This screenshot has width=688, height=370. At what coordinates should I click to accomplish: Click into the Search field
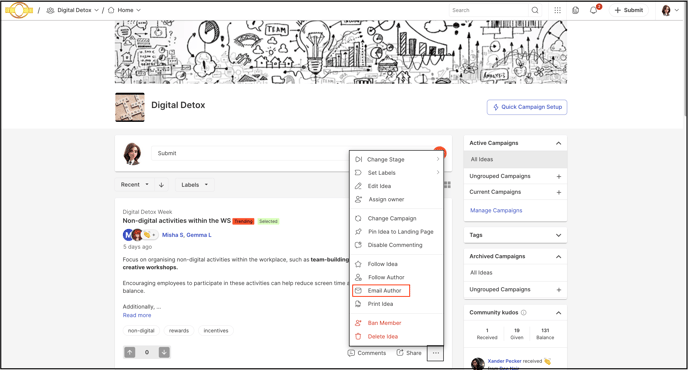489,10
